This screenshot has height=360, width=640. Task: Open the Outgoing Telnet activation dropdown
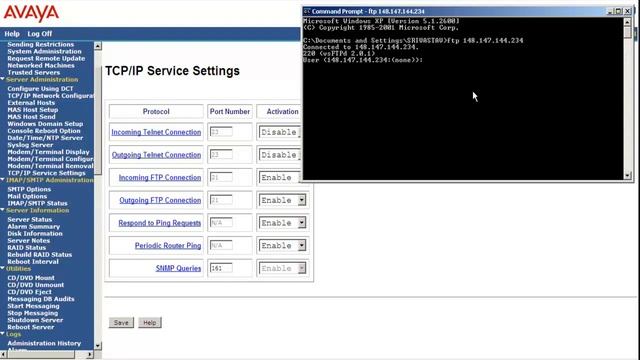(x=280, y=155)
